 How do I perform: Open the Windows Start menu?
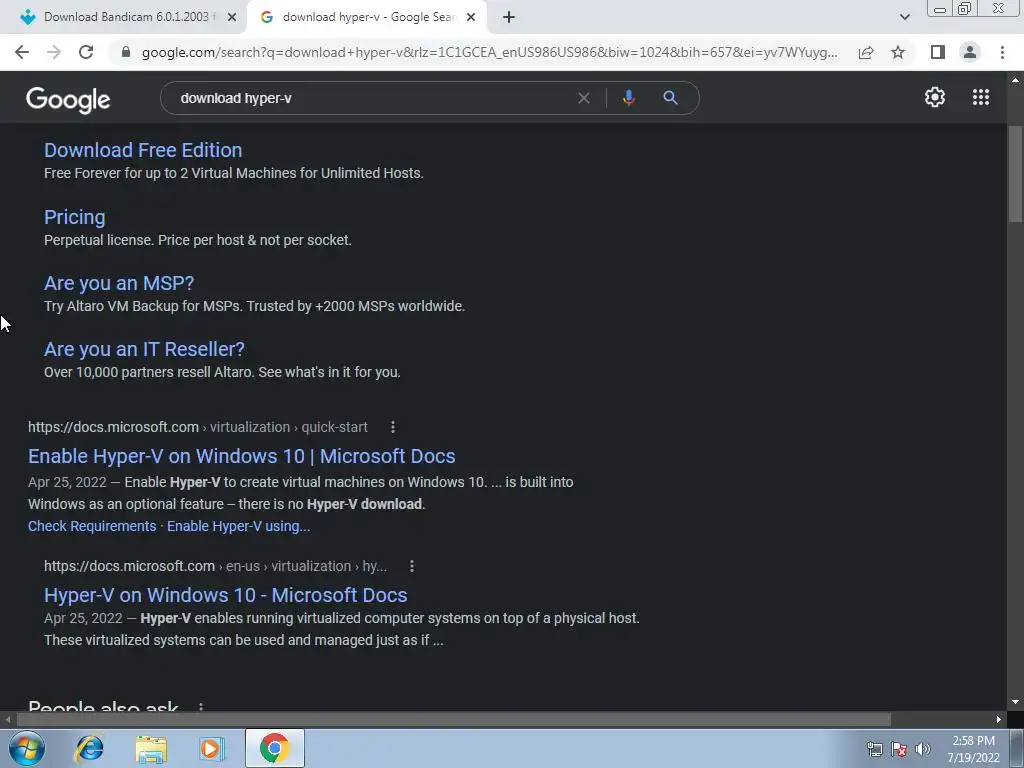(27, 748)
